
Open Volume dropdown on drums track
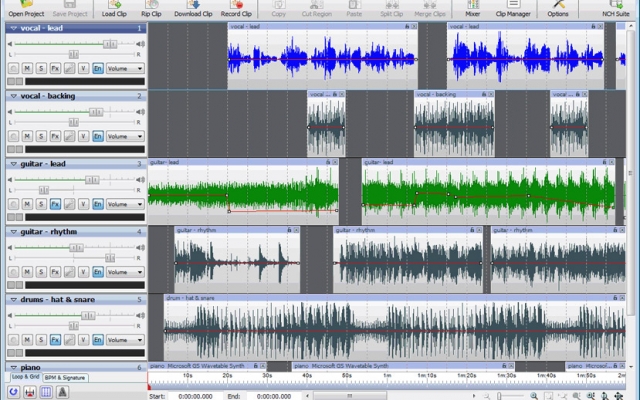125,340
